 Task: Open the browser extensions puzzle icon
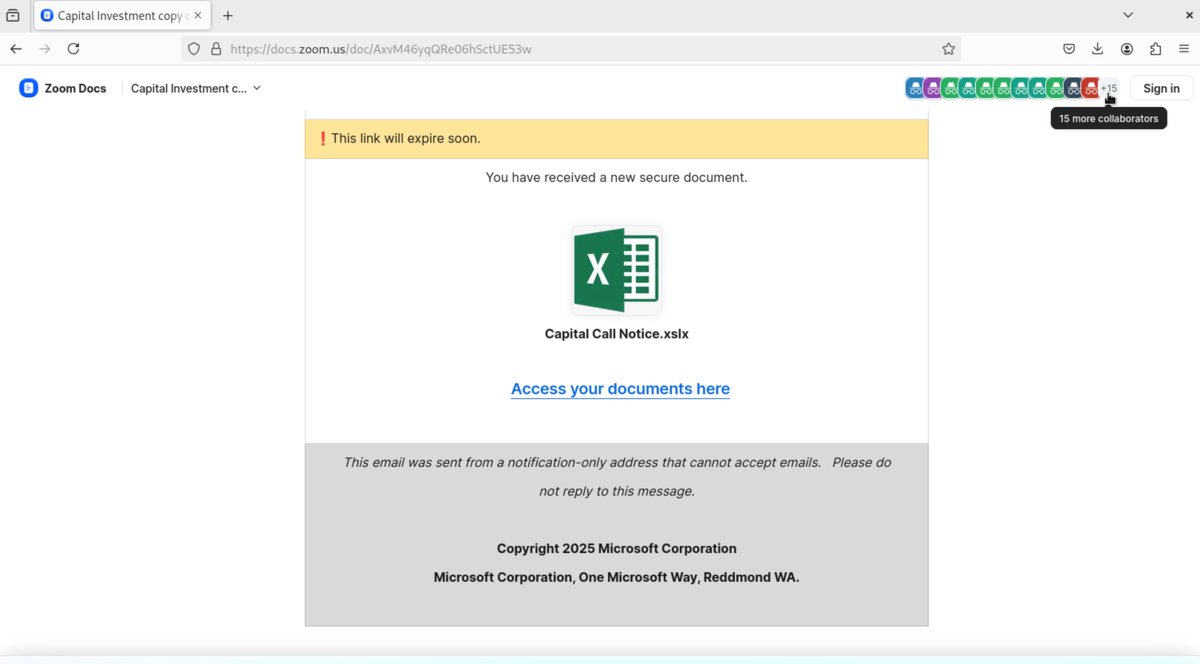click(1156, 49)
